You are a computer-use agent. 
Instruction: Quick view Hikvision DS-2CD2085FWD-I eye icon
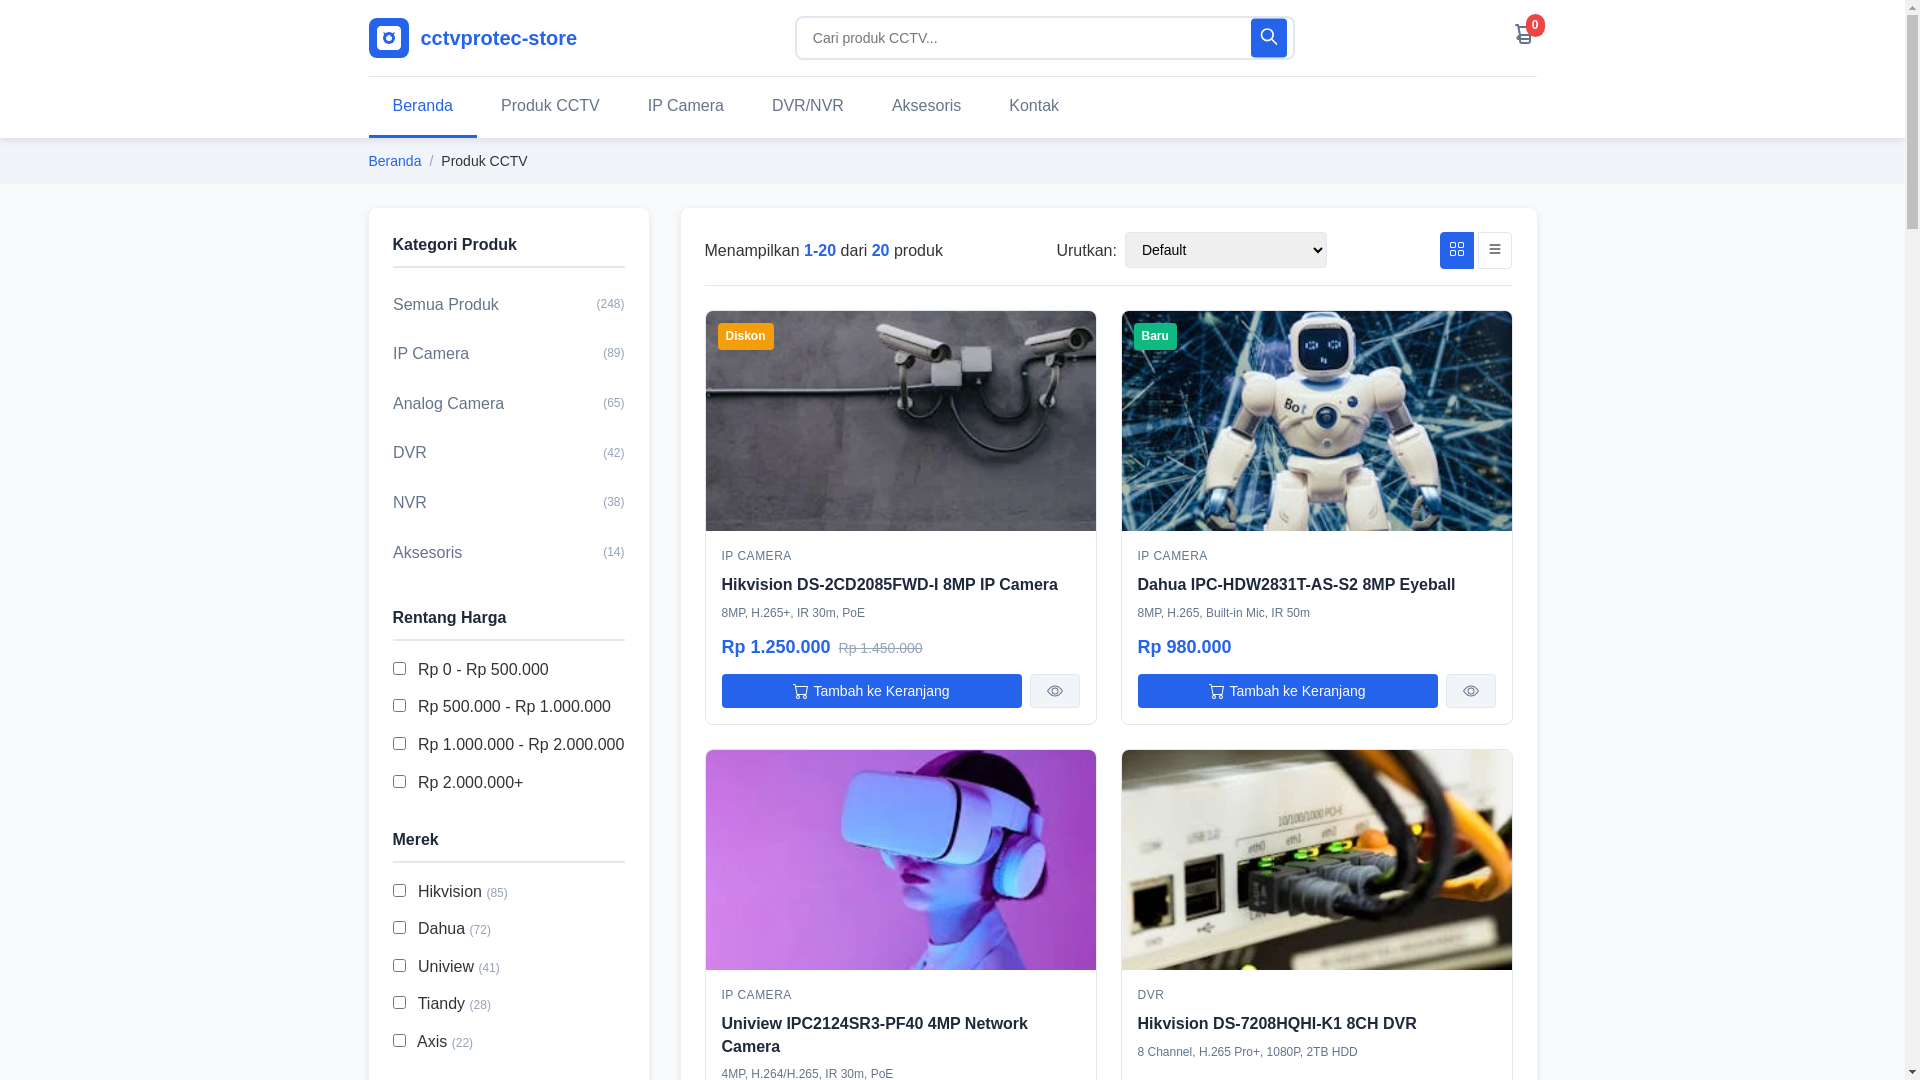(x=1054, y=691)
